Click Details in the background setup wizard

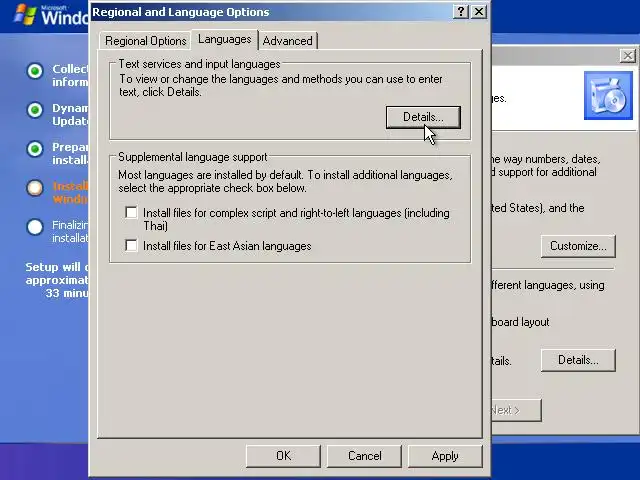click(578, 360)
